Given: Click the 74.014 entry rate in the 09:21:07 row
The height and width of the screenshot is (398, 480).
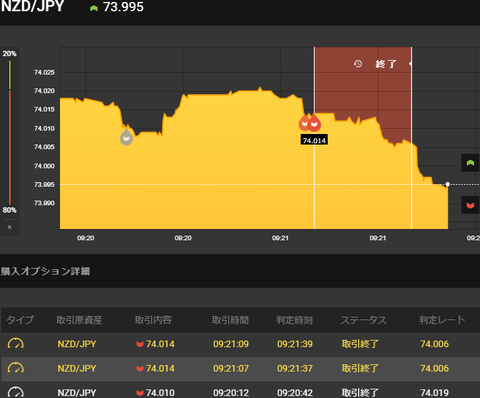Looking at the screenshot, I should tap(160, 368).
